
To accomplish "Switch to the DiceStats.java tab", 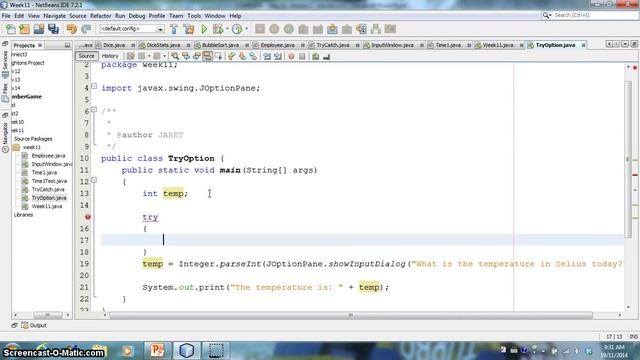I will click(x=163, y=45).
